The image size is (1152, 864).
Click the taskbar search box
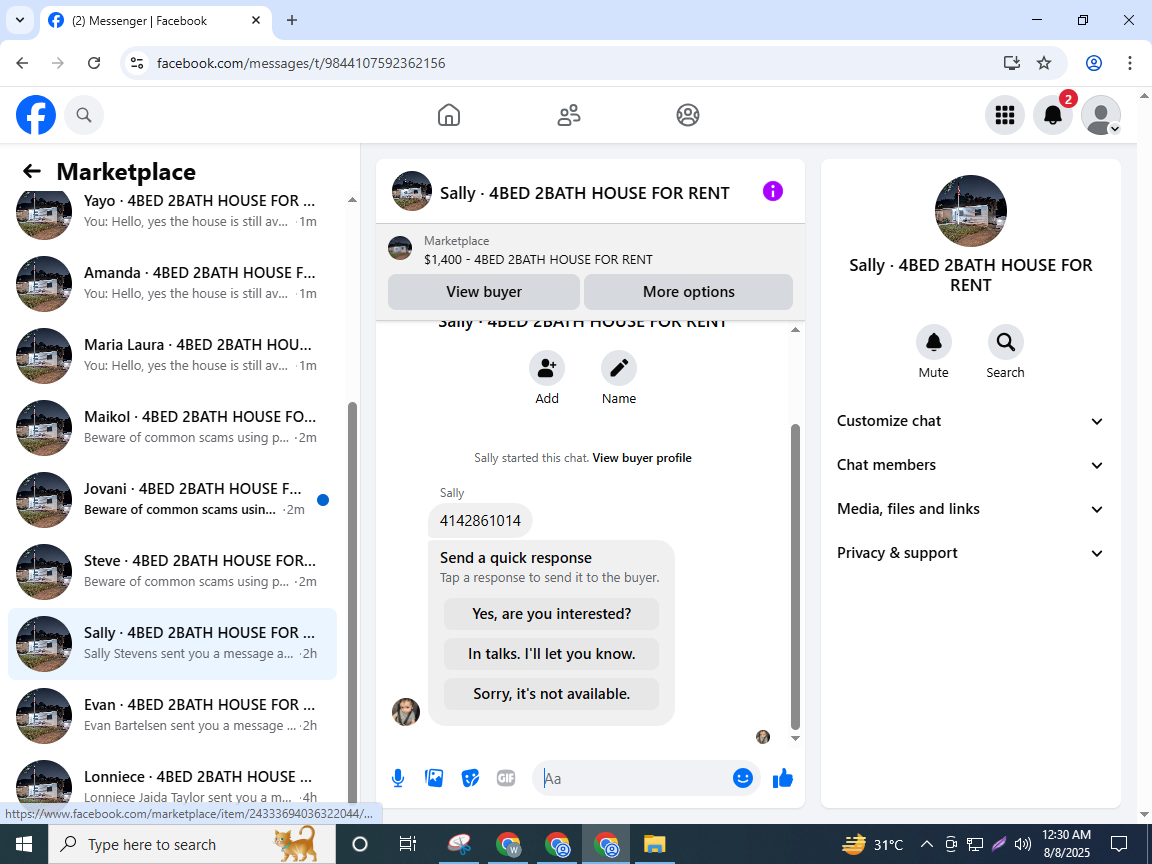192,844
